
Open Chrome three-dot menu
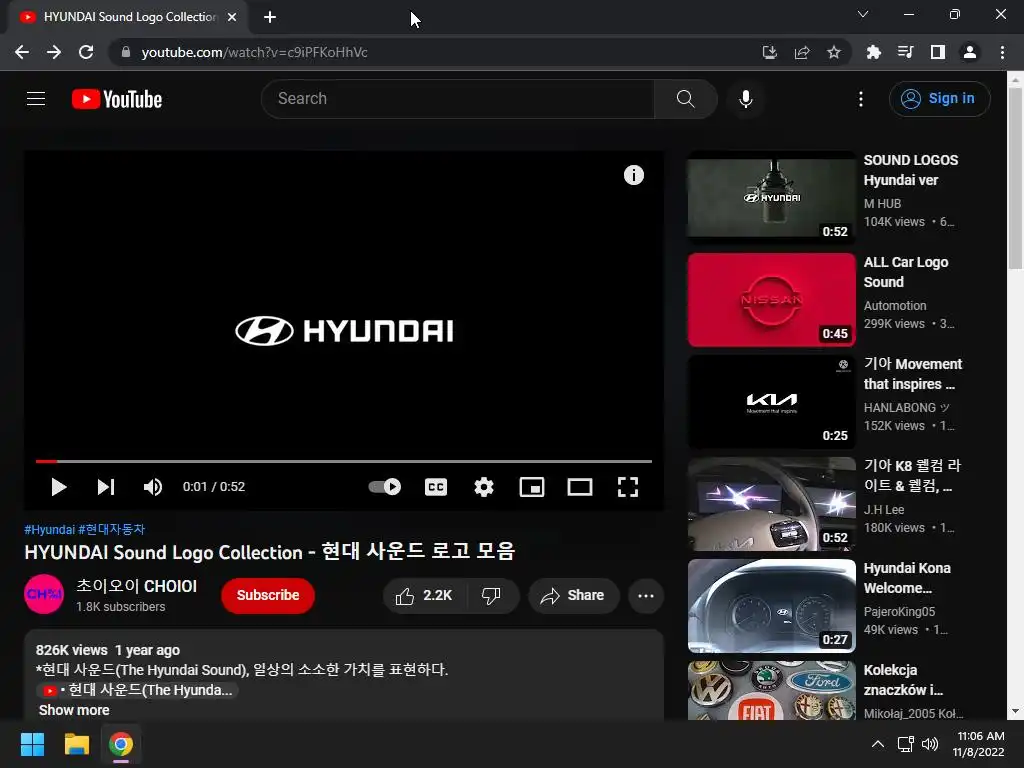pos(1002,52)
